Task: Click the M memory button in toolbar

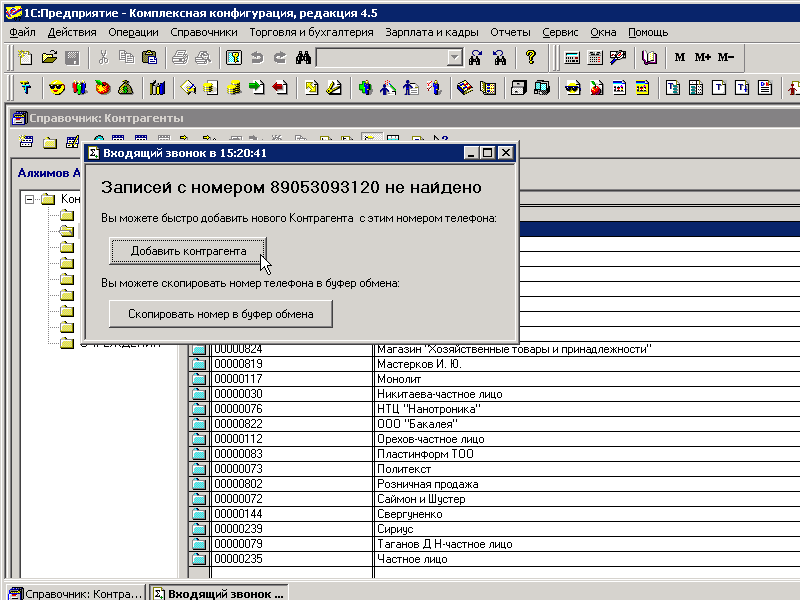Action: [680, 58]
